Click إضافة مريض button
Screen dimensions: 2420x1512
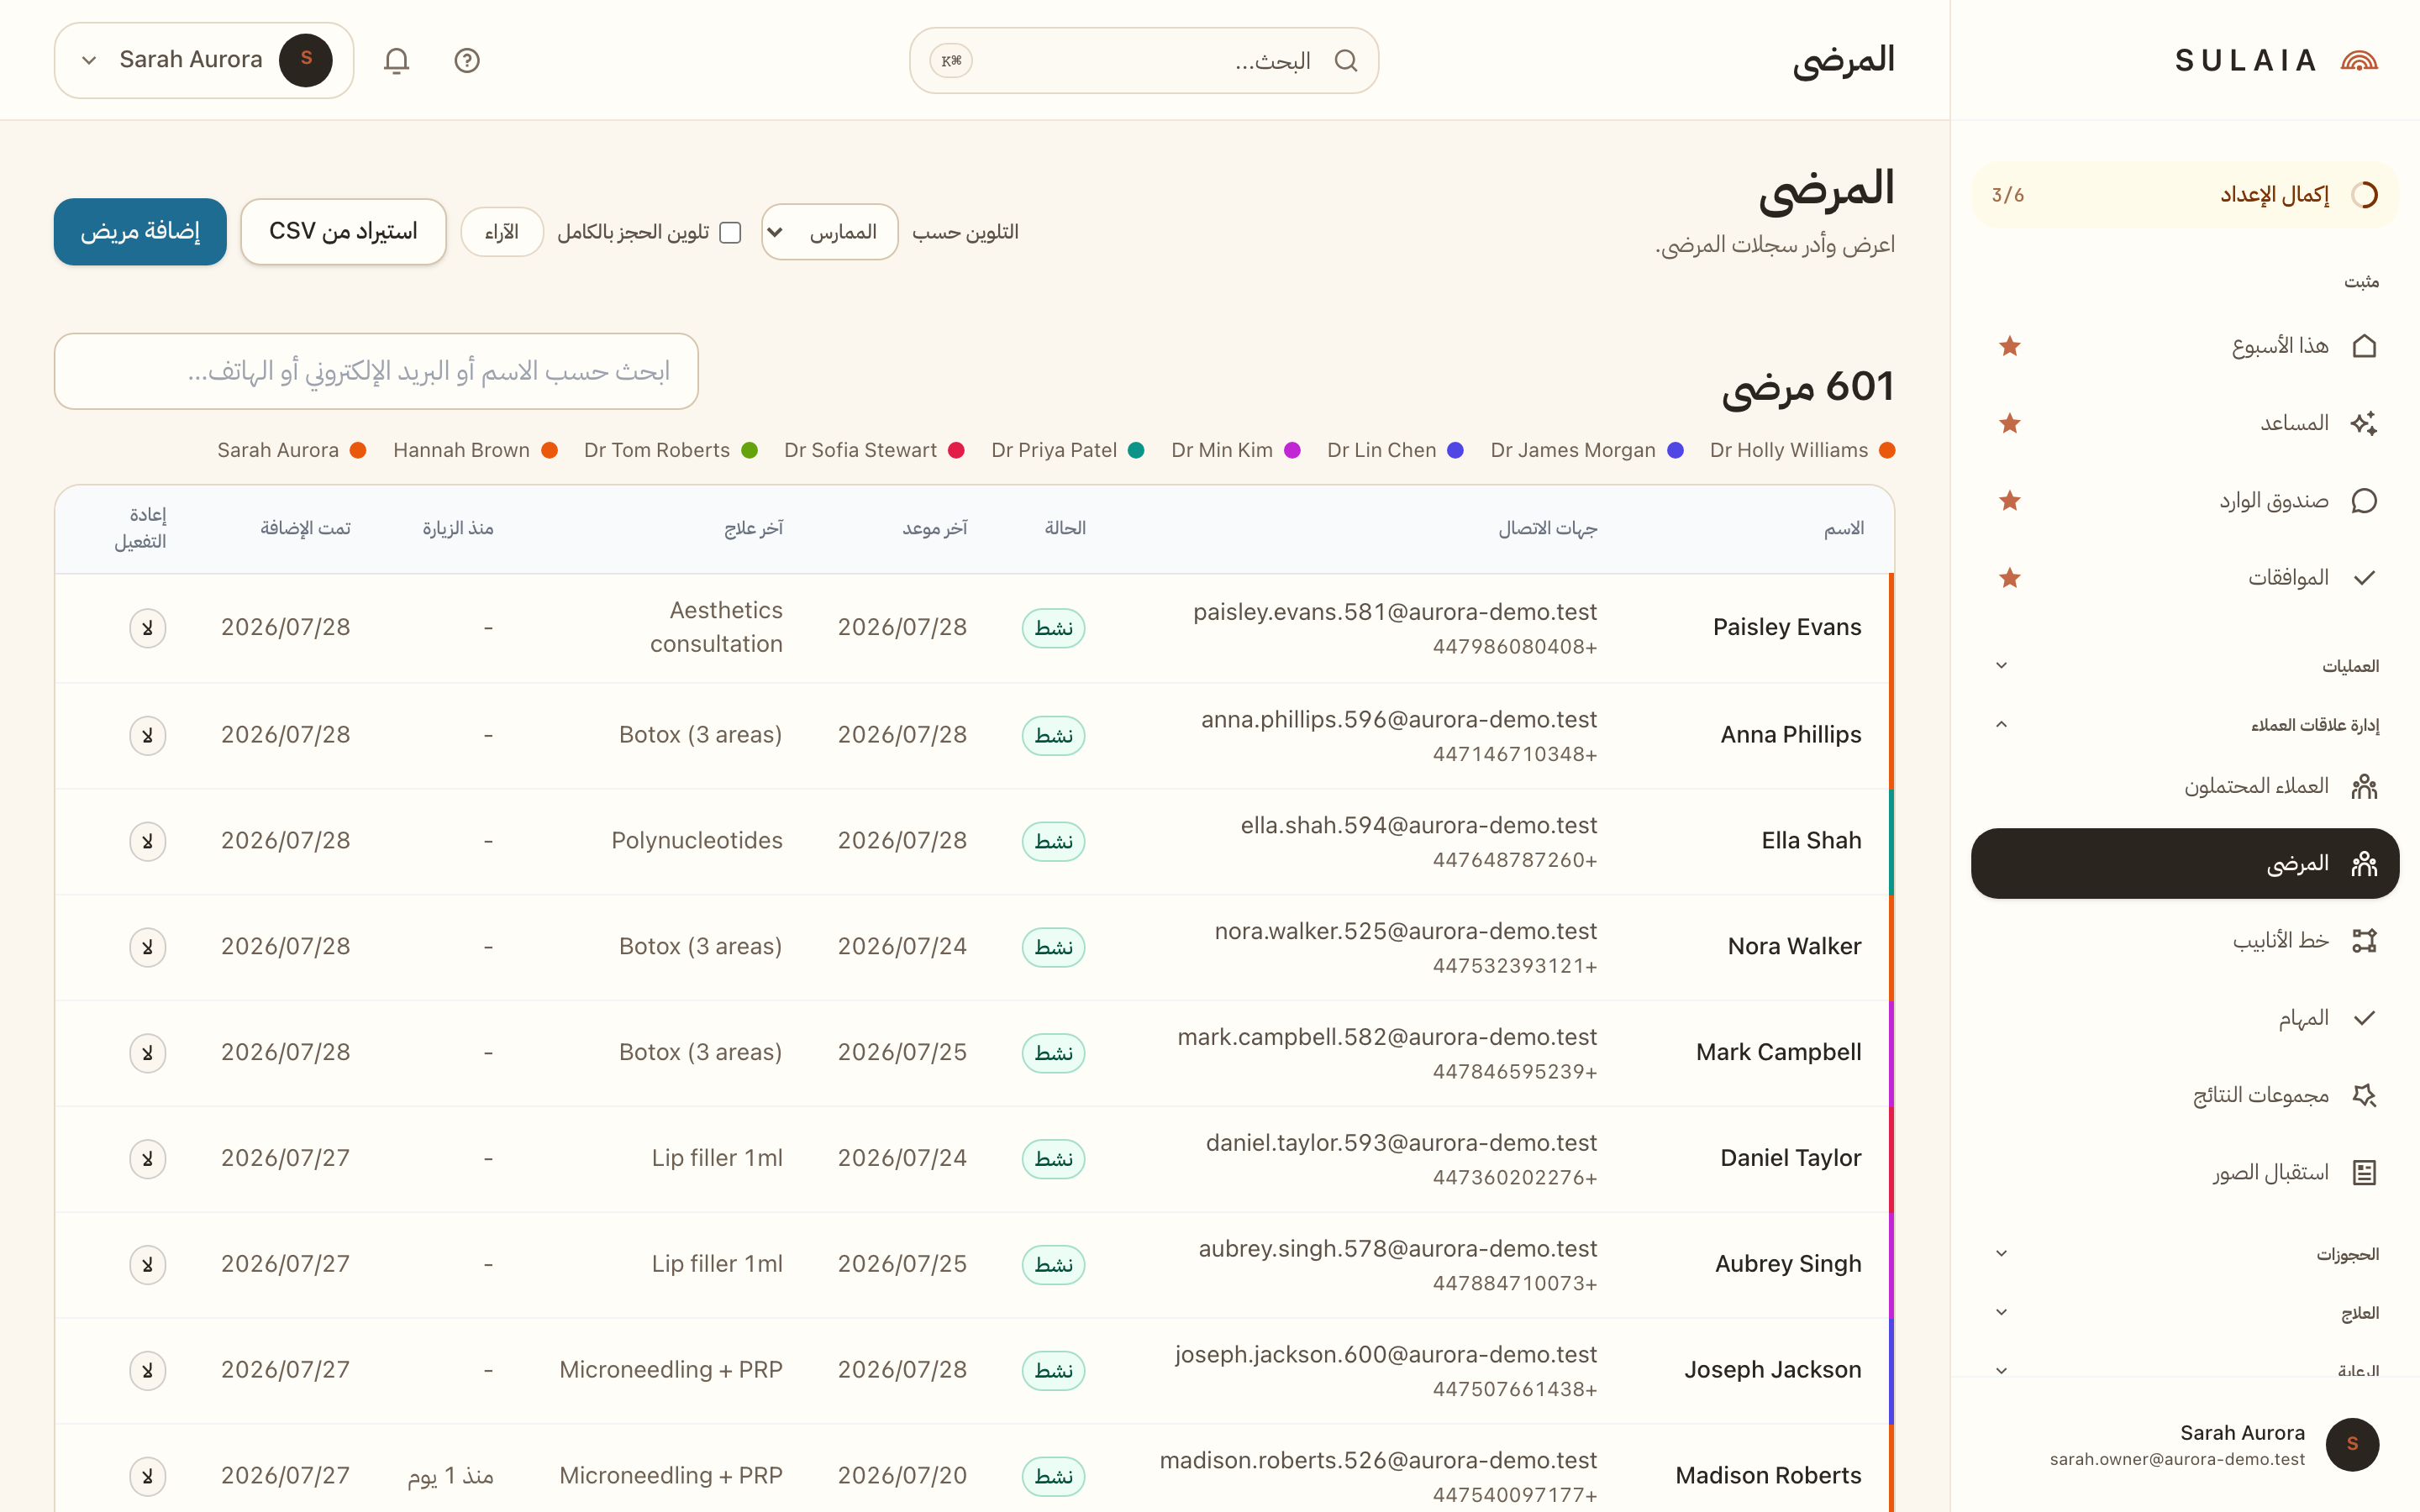coord(140,232)
